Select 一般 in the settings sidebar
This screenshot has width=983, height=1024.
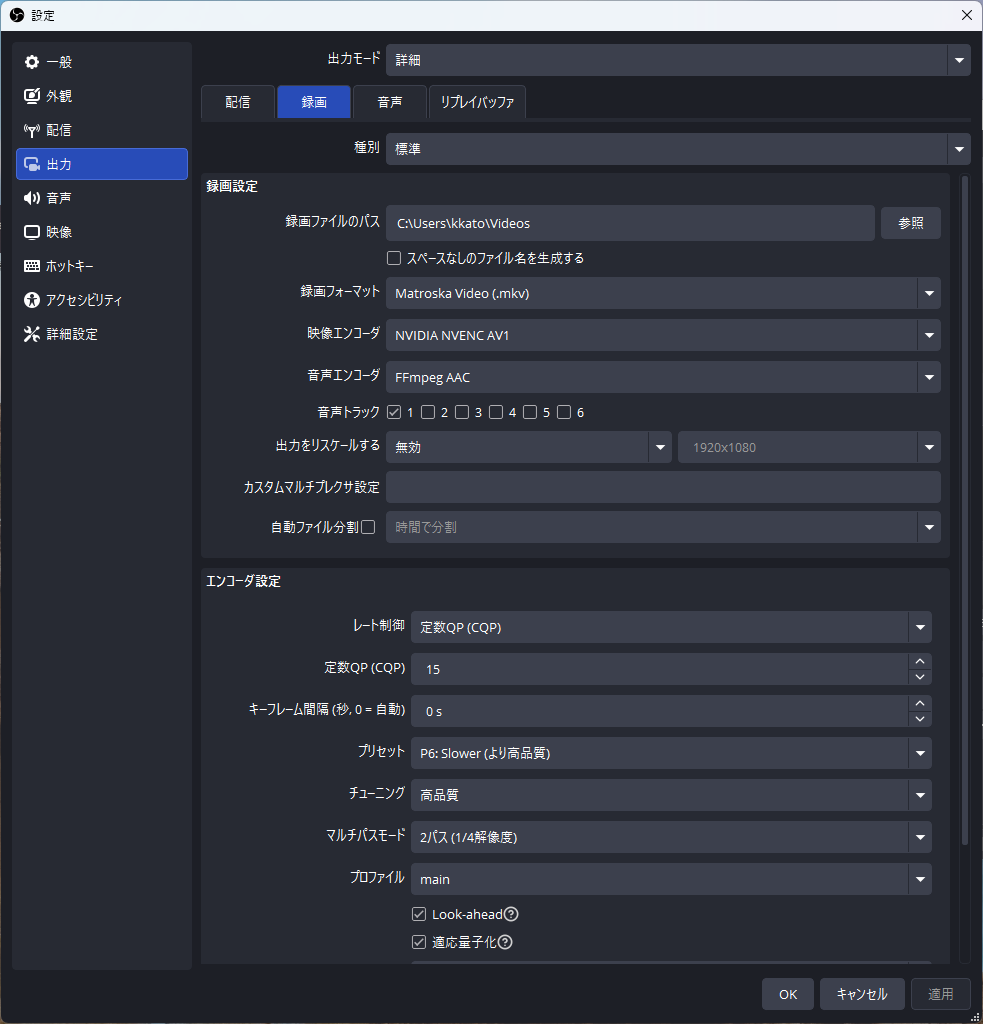[102, 62]
